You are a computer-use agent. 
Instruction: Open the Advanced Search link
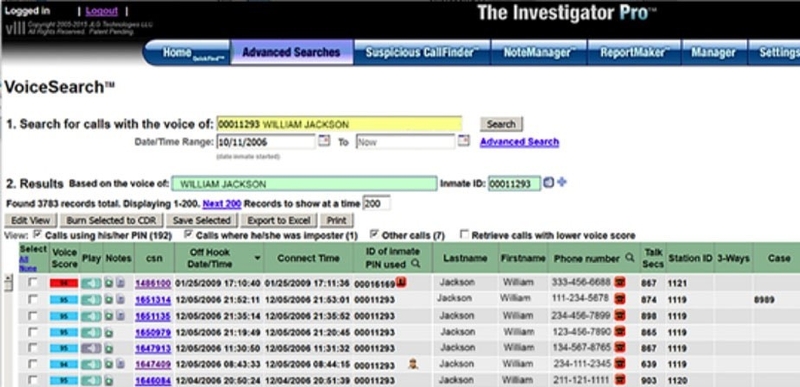(x=519, y=142)
